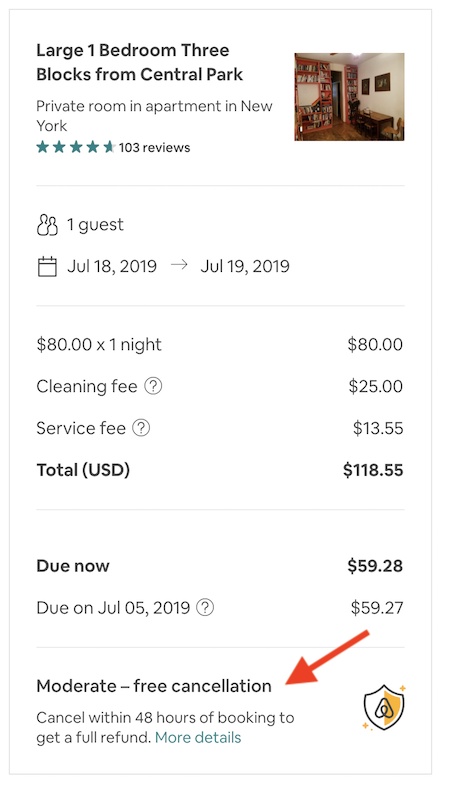Open the More details cancellation link
Screen dimensions: 463x800
[198, 738]
